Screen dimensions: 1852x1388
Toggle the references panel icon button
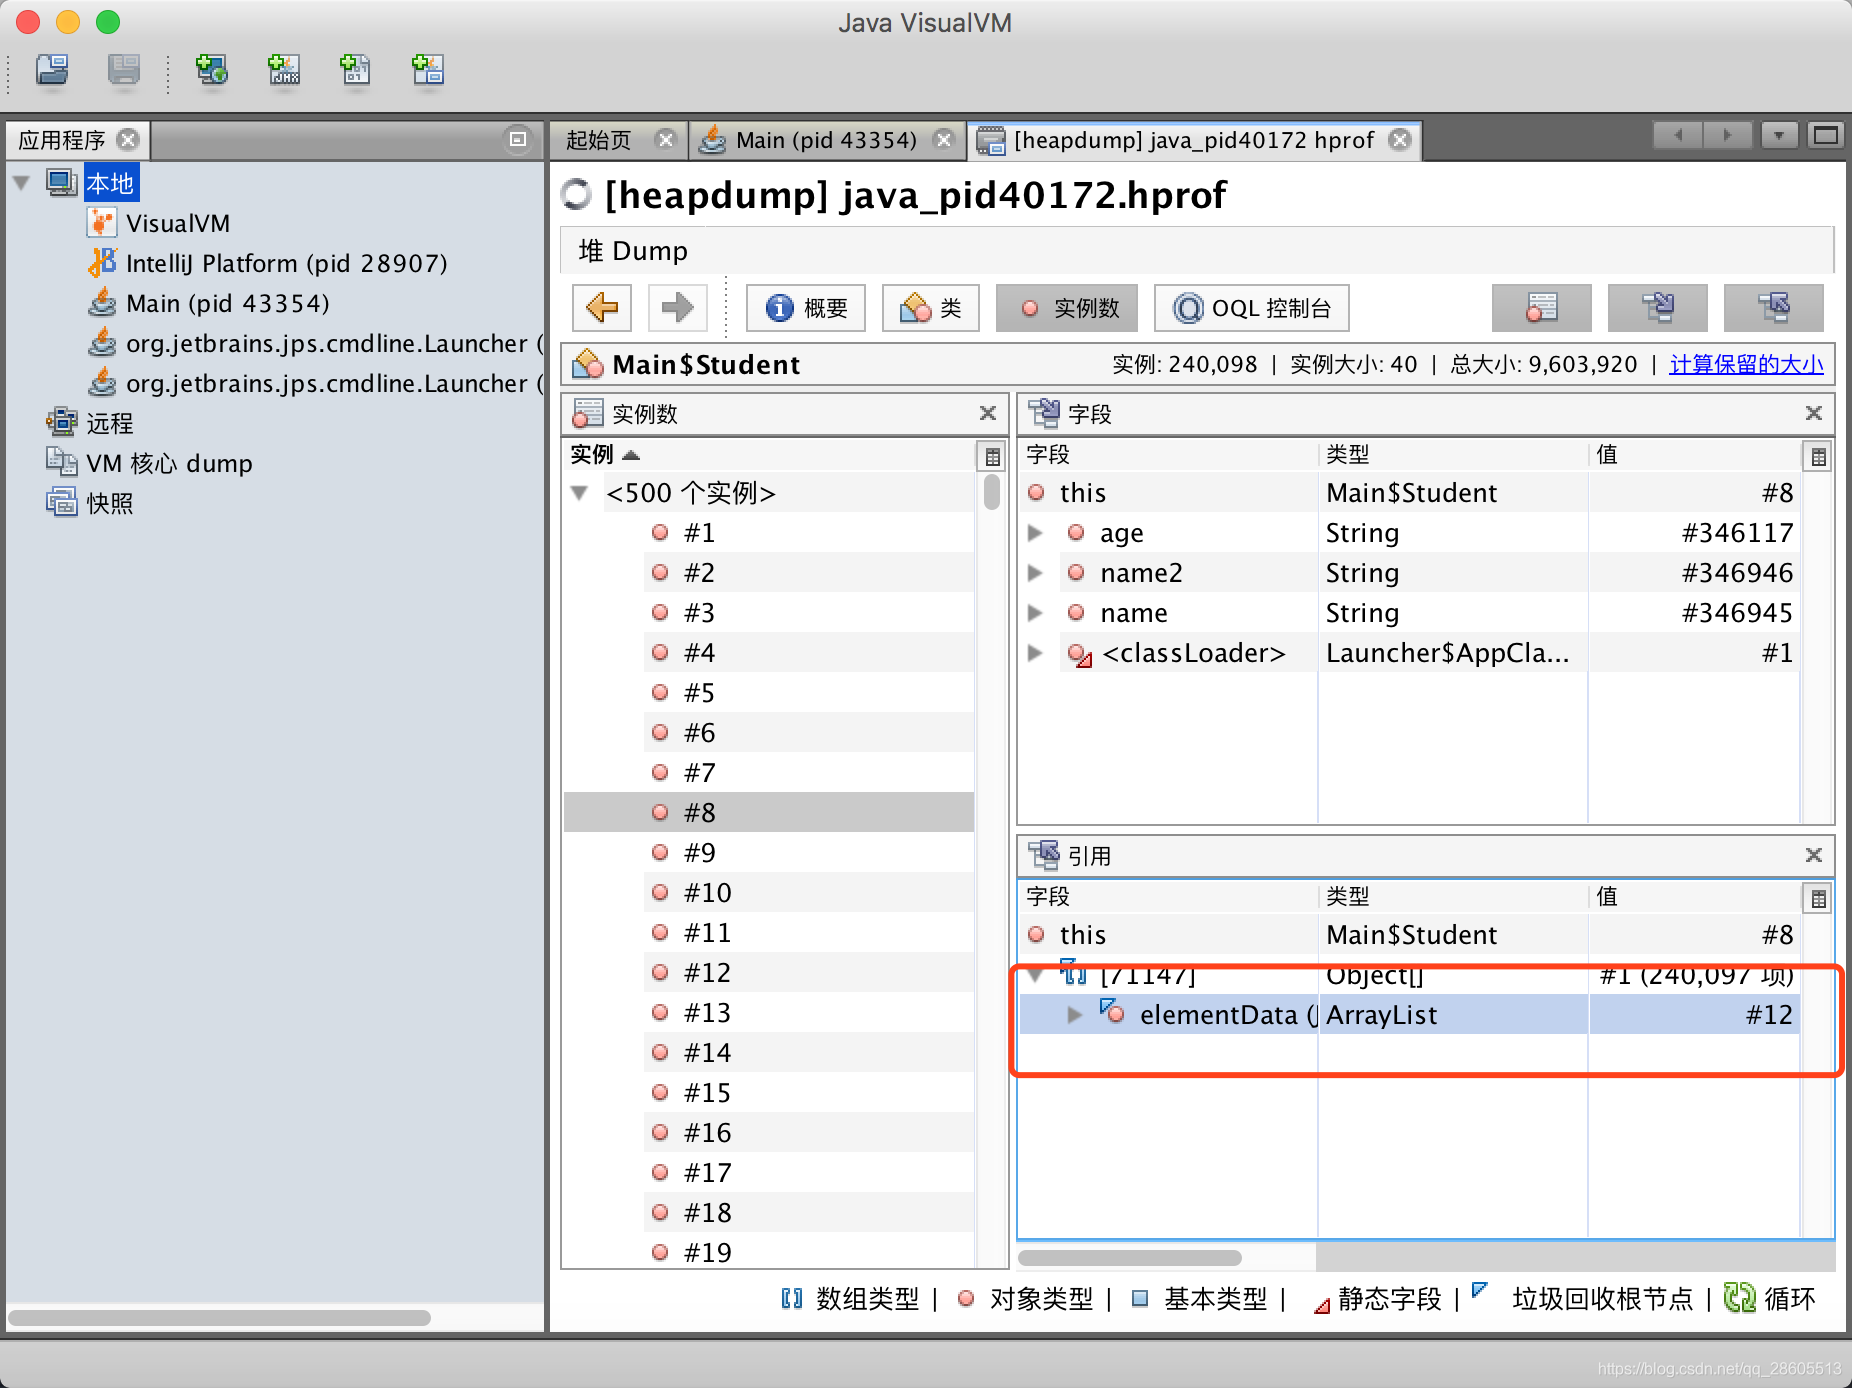coord(1774,307)
